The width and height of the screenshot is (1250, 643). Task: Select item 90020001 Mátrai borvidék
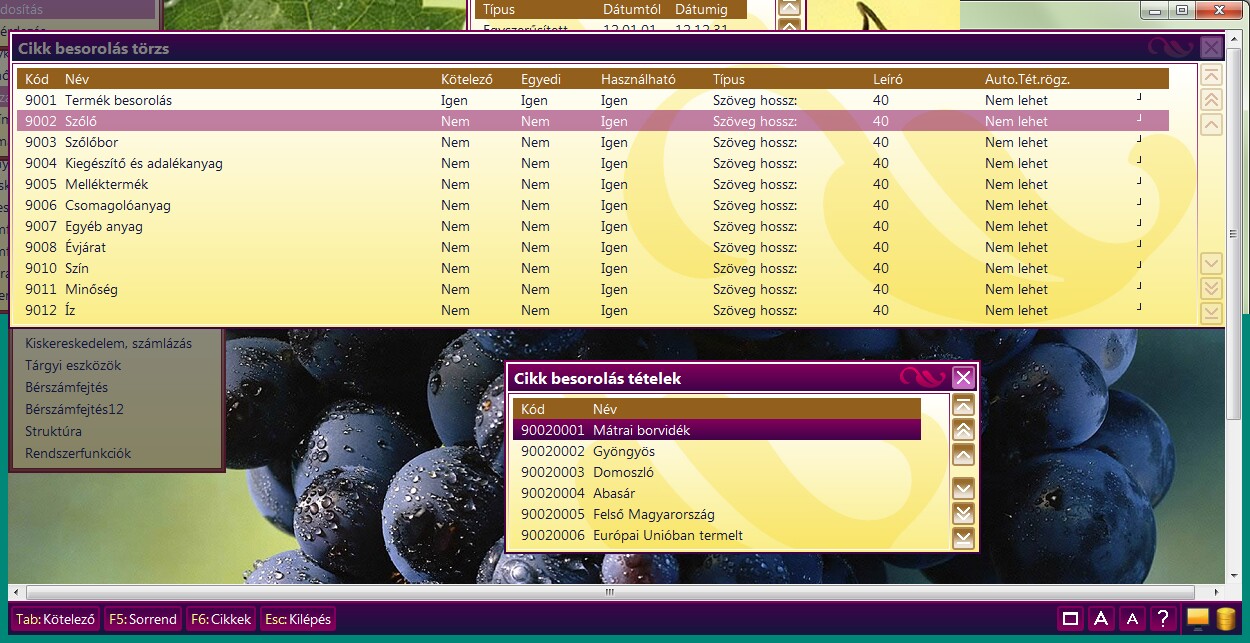pyautogui.click(x=716, y=430)
